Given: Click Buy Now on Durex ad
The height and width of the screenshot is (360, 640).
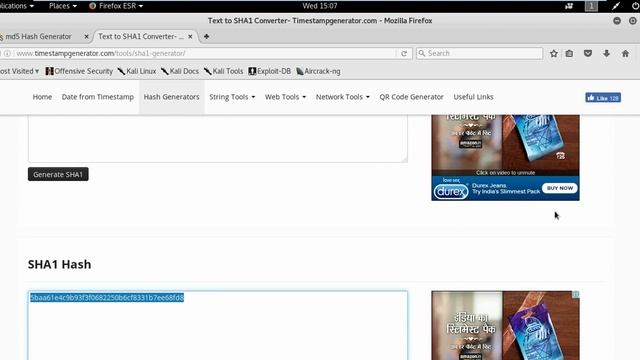Looking at the screenshot, I should (560, 188).
